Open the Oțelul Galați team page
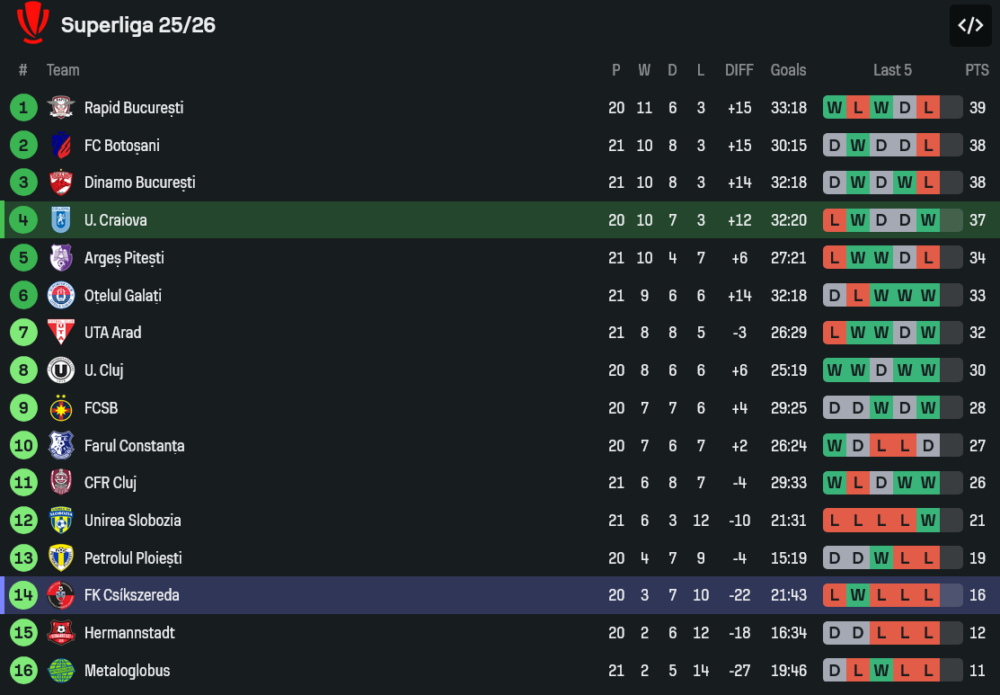1000x695 pixels. pos(123,295)
